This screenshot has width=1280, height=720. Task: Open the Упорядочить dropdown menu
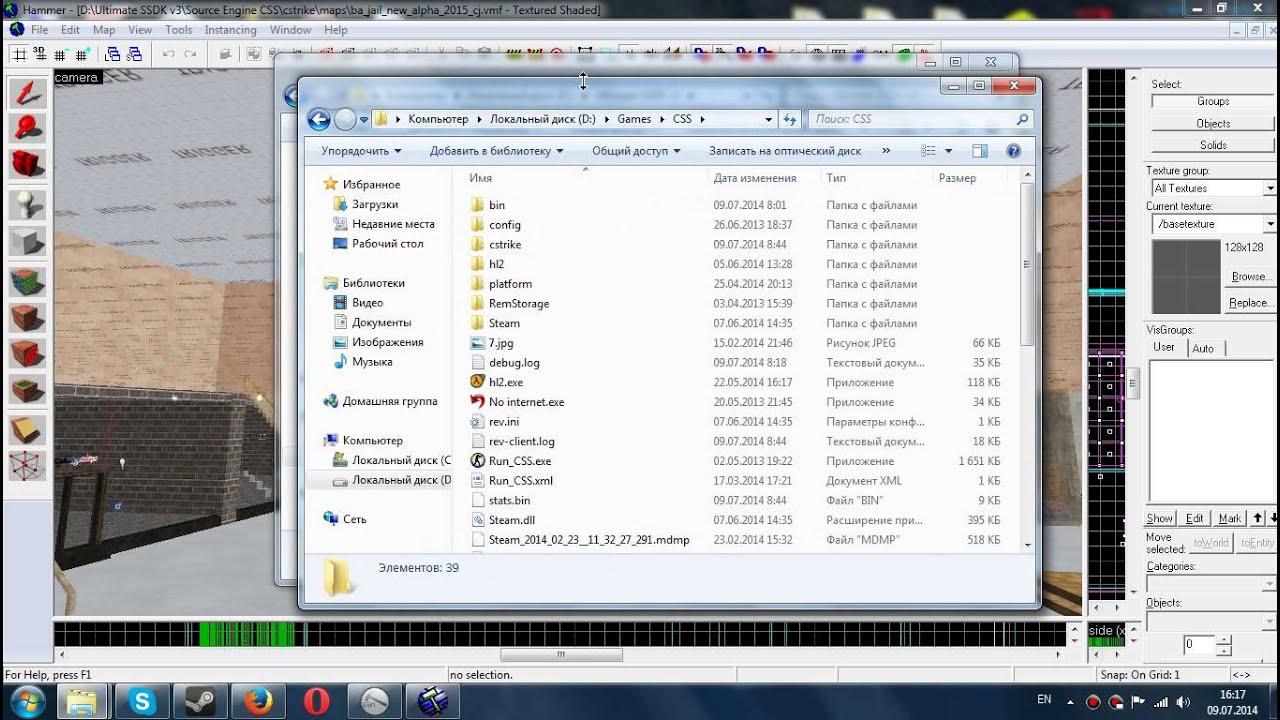point(361,151)
